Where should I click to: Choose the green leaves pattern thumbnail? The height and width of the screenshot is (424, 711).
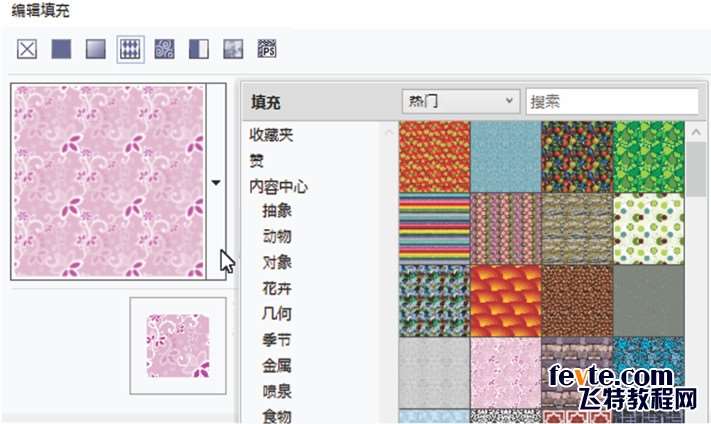649,156
